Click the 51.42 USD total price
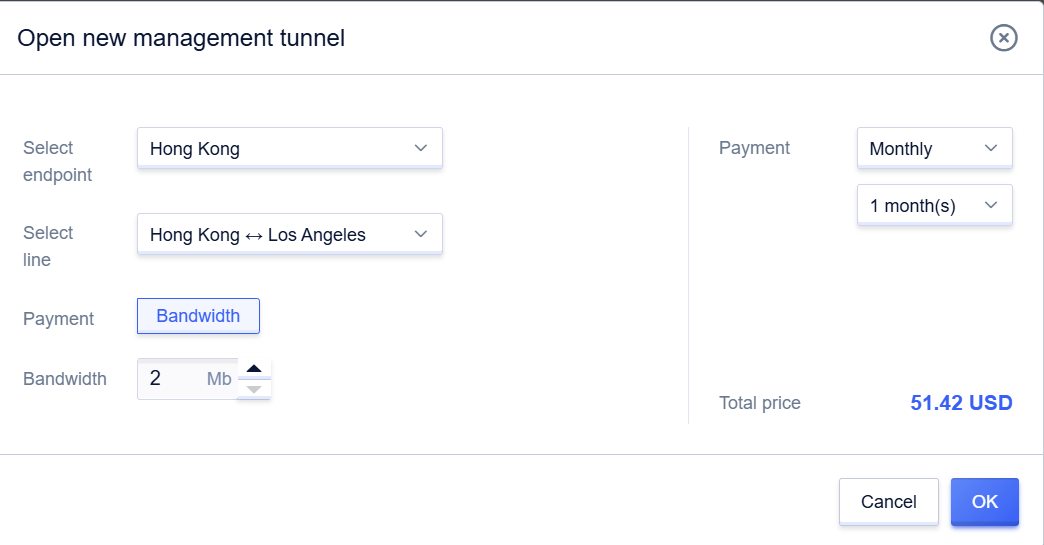Image resolution: width=1044 pixels, height=545 pixels. click(961, 403)
